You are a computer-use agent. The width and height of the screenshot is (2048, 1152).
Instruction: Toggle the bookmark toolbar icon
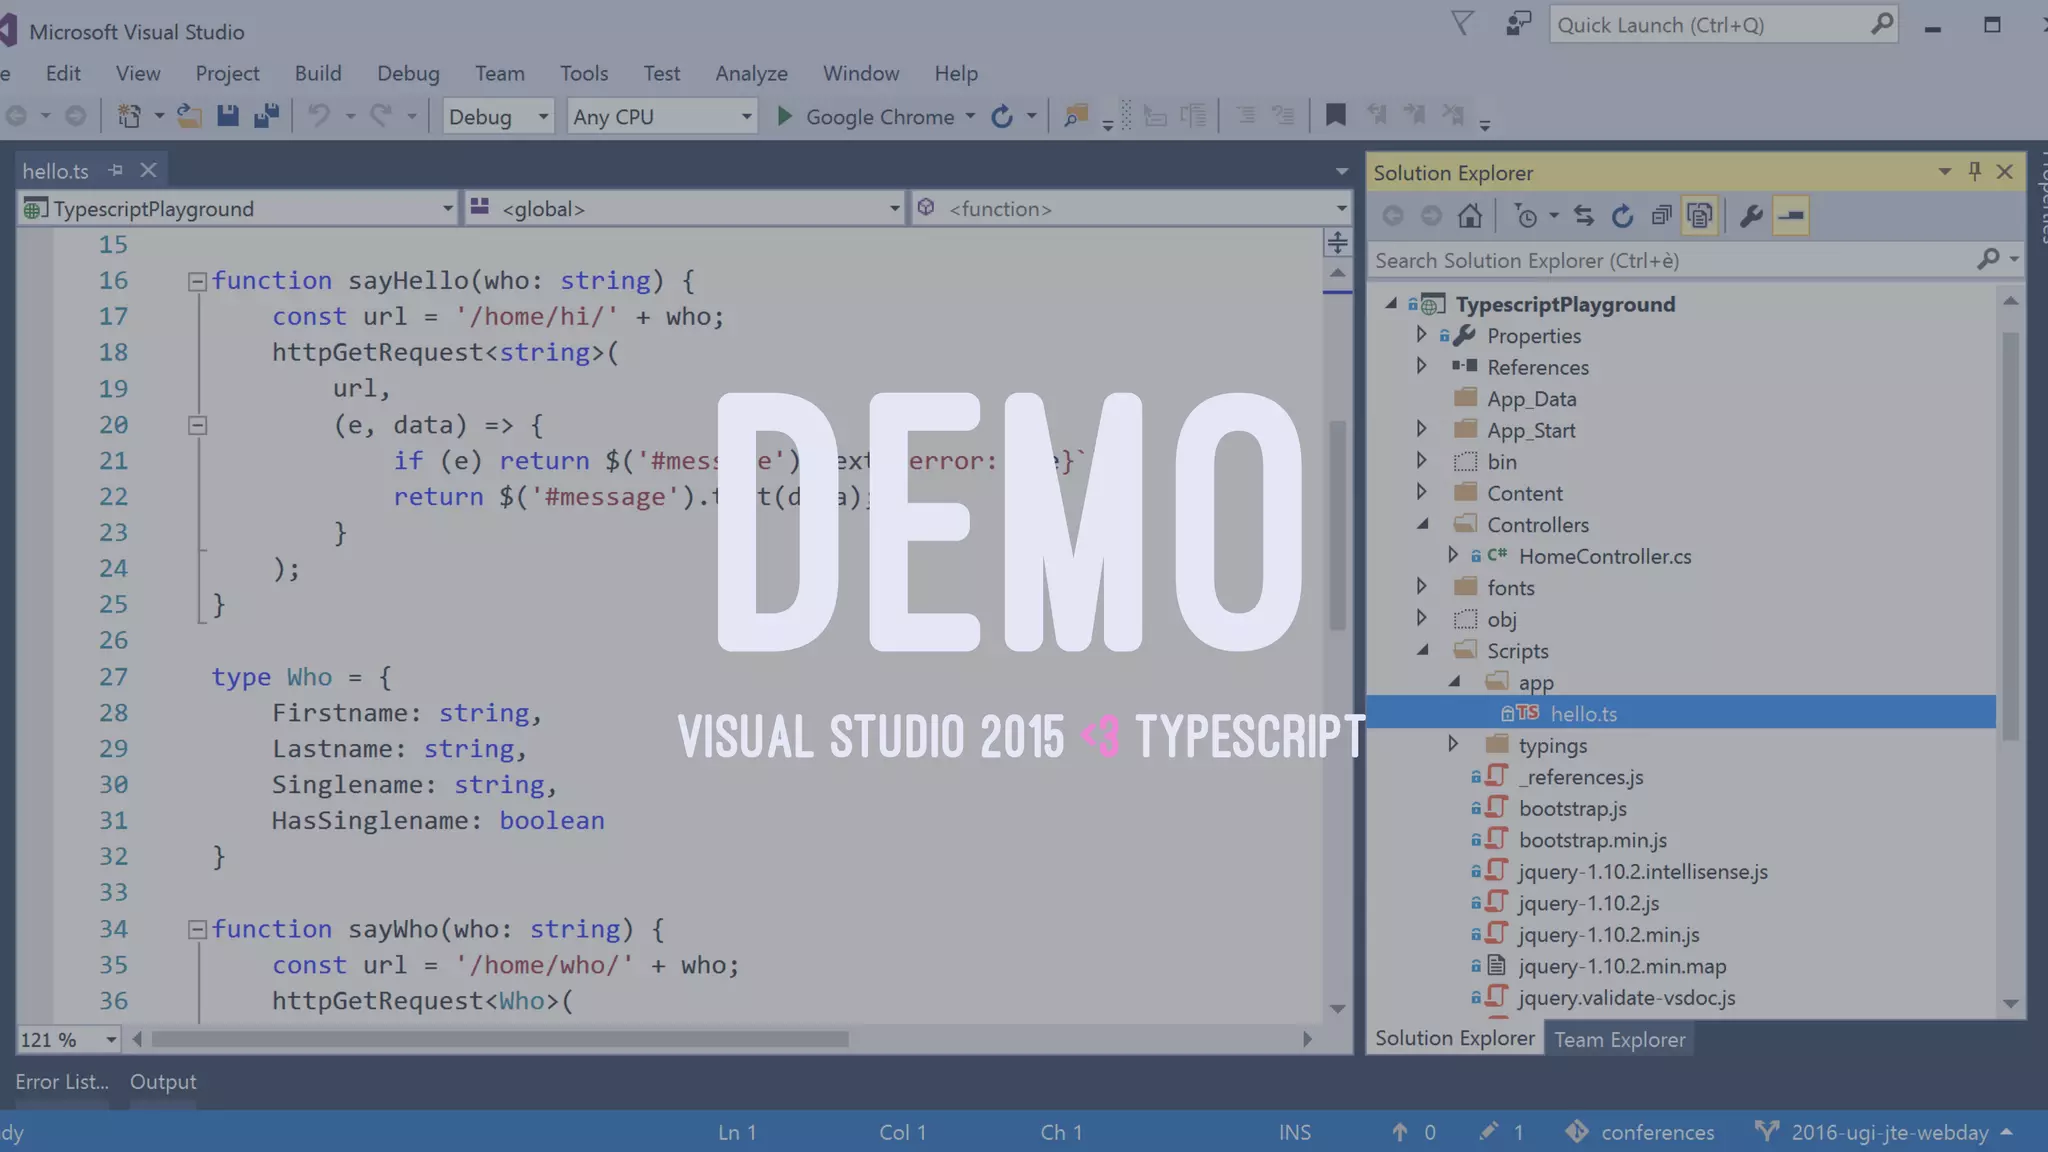pyautogui.click(x=1335, y=116)
